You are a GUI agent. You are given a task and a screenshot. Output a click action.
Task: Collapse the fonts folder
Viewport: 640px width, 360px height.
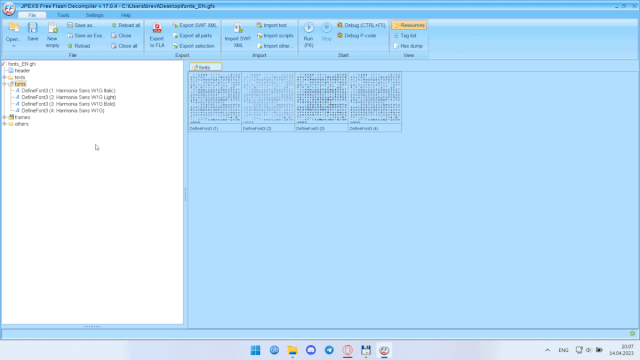(4, 84)
